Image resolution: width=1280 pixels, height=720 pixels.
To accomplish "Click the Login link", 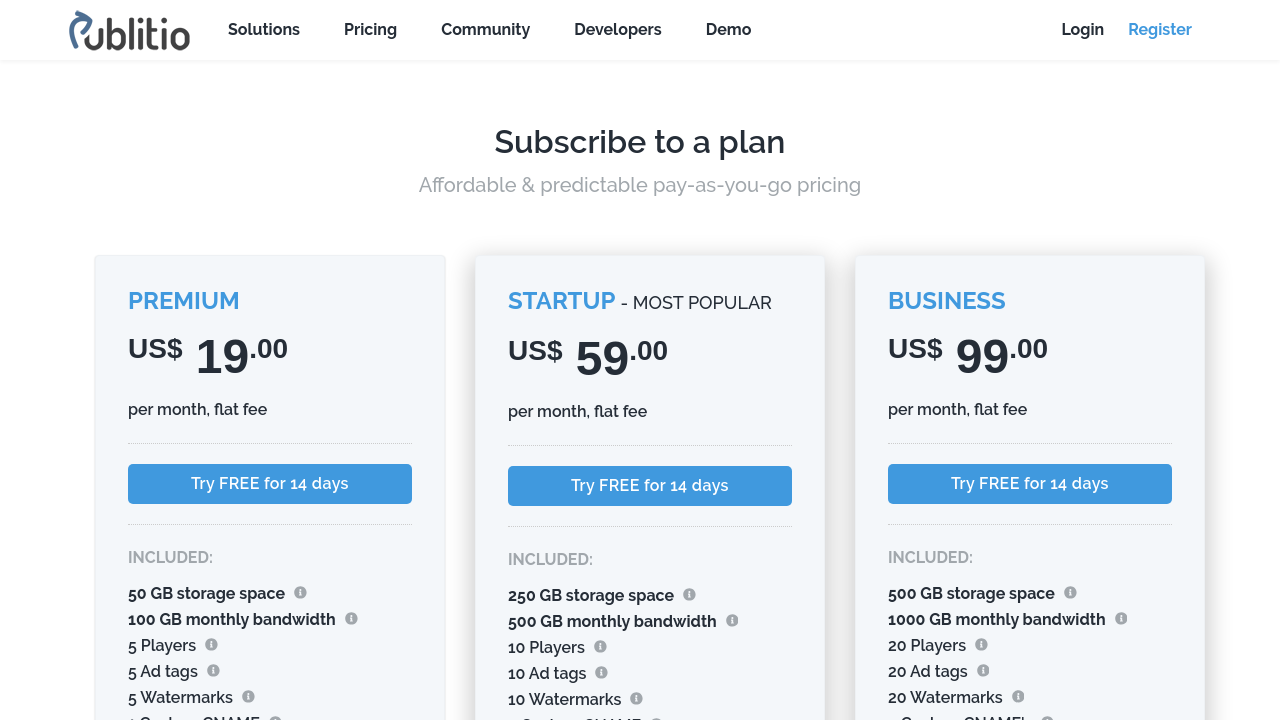I will (x=1082, y=30).
